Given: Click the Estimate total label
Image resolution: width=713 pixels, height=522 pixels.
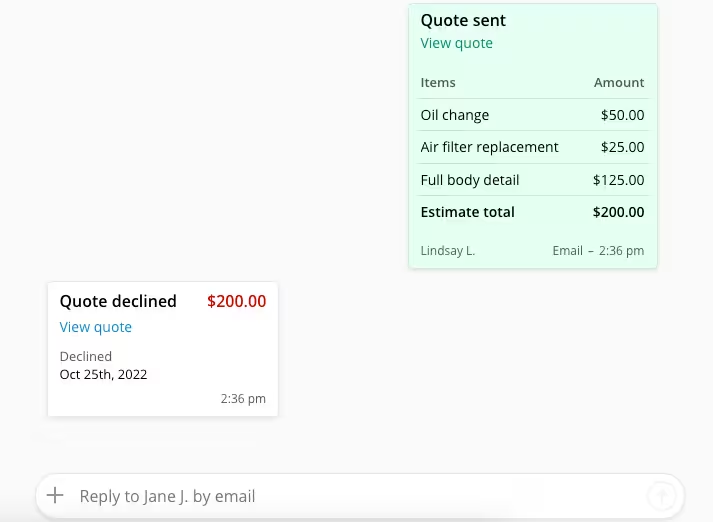Looking at the screenshot, I should tap(467, 212).
